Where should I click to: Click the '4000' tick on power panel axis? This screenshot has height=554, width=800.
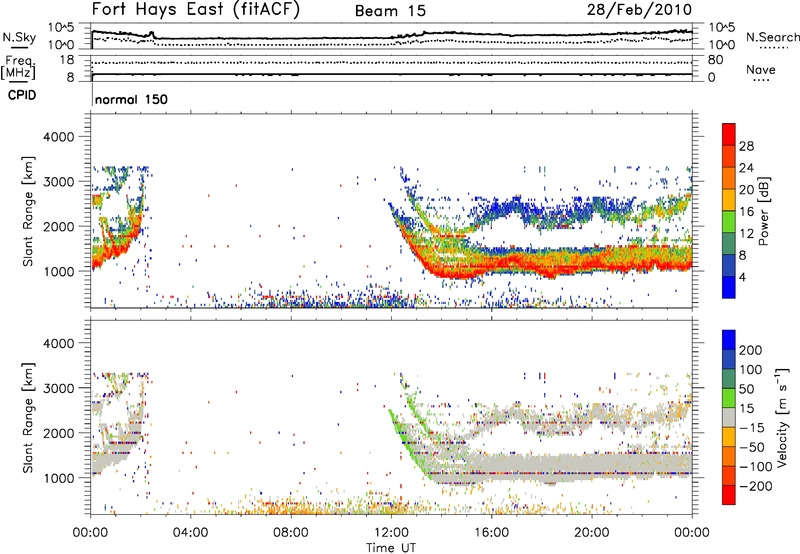click(x=58, y=137)
